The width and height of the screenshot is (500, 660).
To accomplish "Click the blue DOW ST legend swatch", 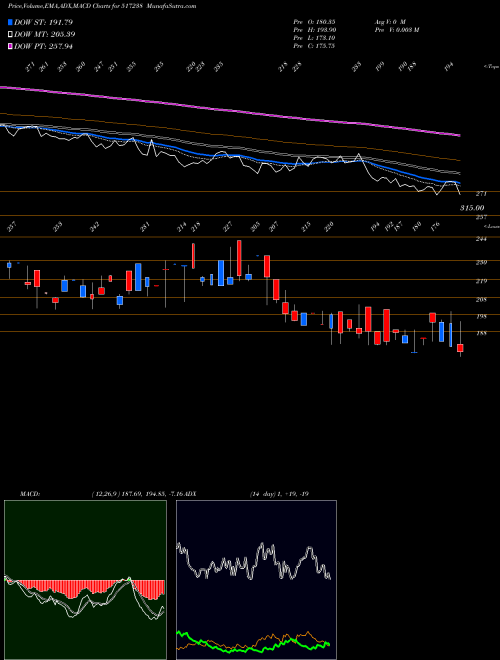I will click(10, 22).
